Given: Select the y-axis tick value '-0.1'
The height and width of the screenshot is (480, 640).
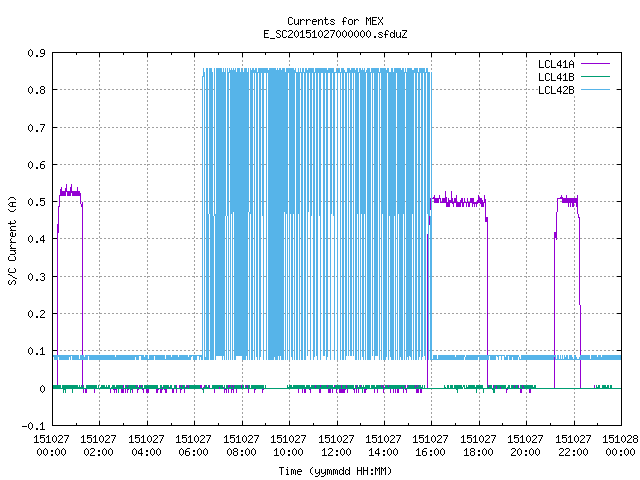Looking at the screenshot, I should pos(33,426).
